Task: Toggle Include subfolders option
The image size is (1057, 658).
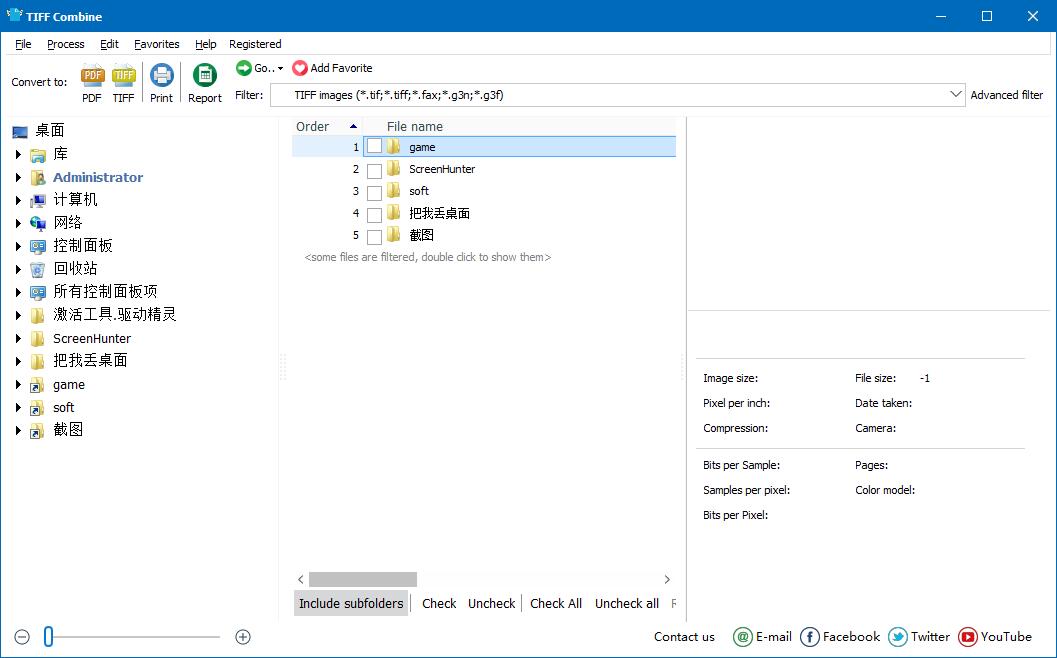Action: pyautogui.click(x=351, y=603)
